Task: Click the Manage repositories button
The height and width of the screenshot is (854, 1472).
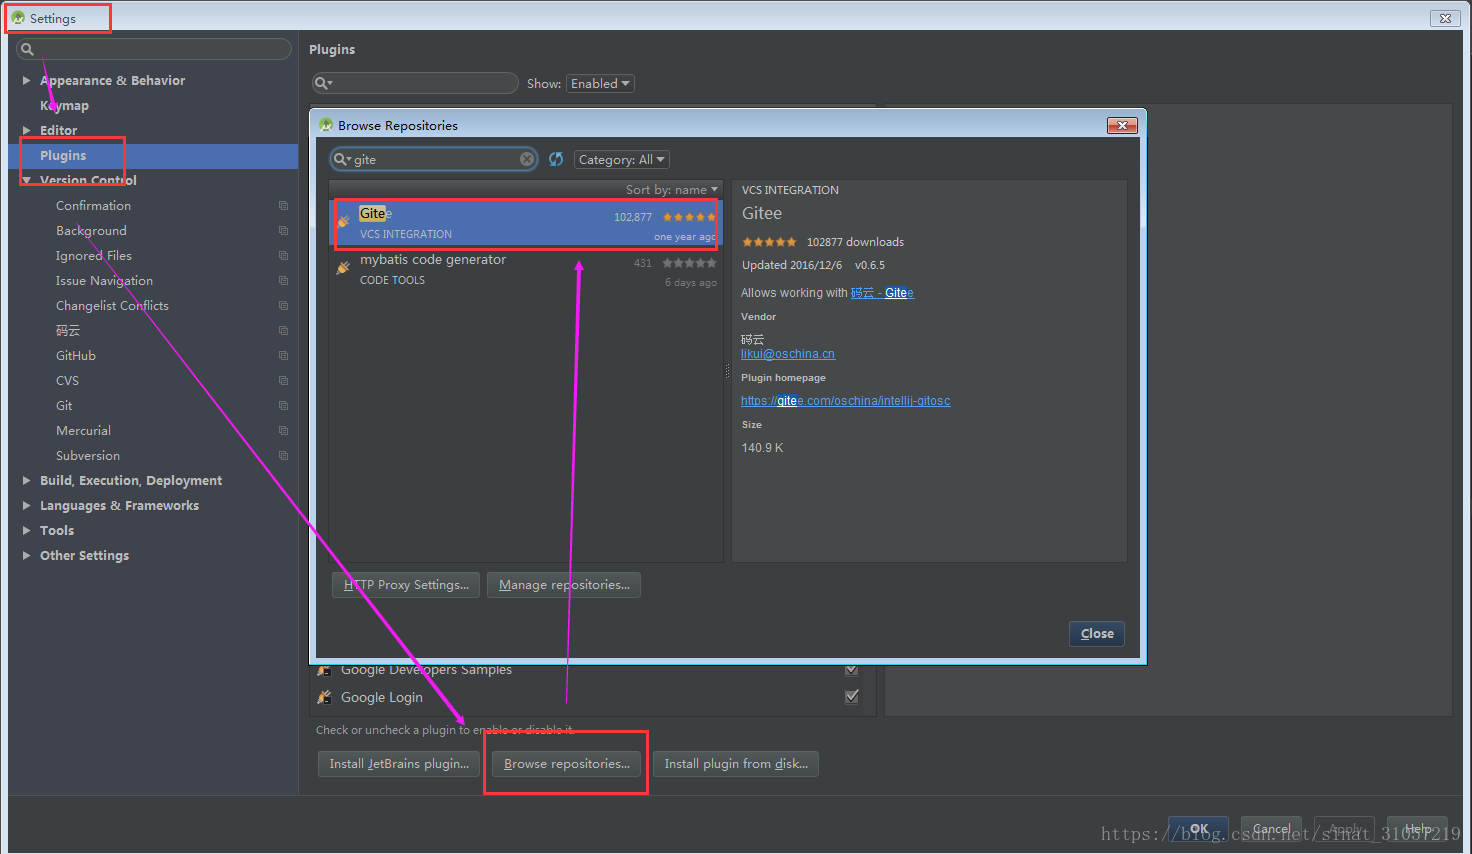Action: tap(564, 585)
